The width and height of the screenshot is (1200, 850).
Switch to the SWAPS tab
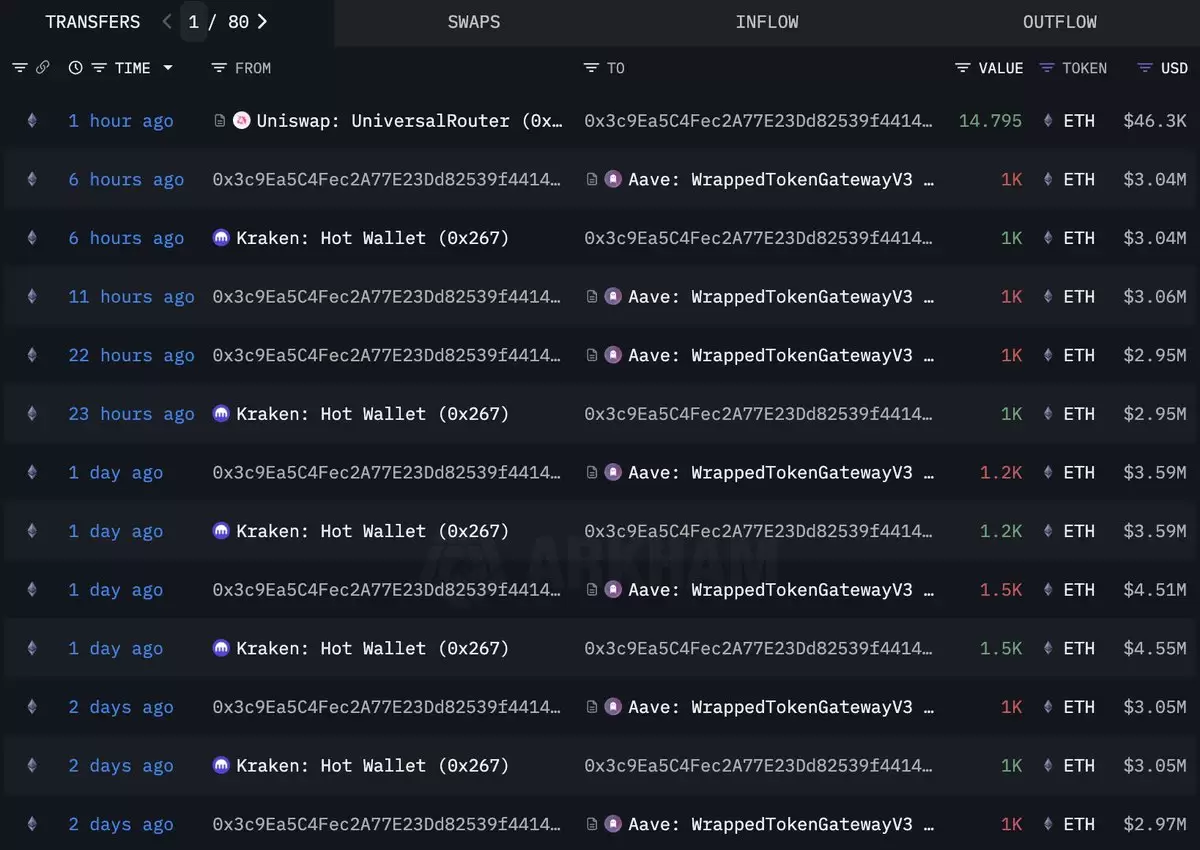coord(474,22)
